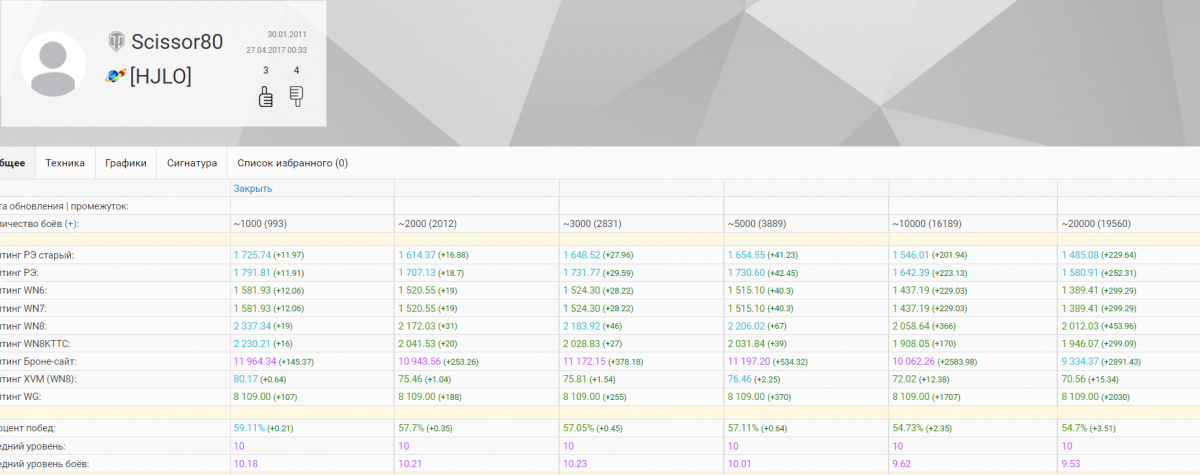
Task: Click the value 2 172.03
Action: click(417, 326)
